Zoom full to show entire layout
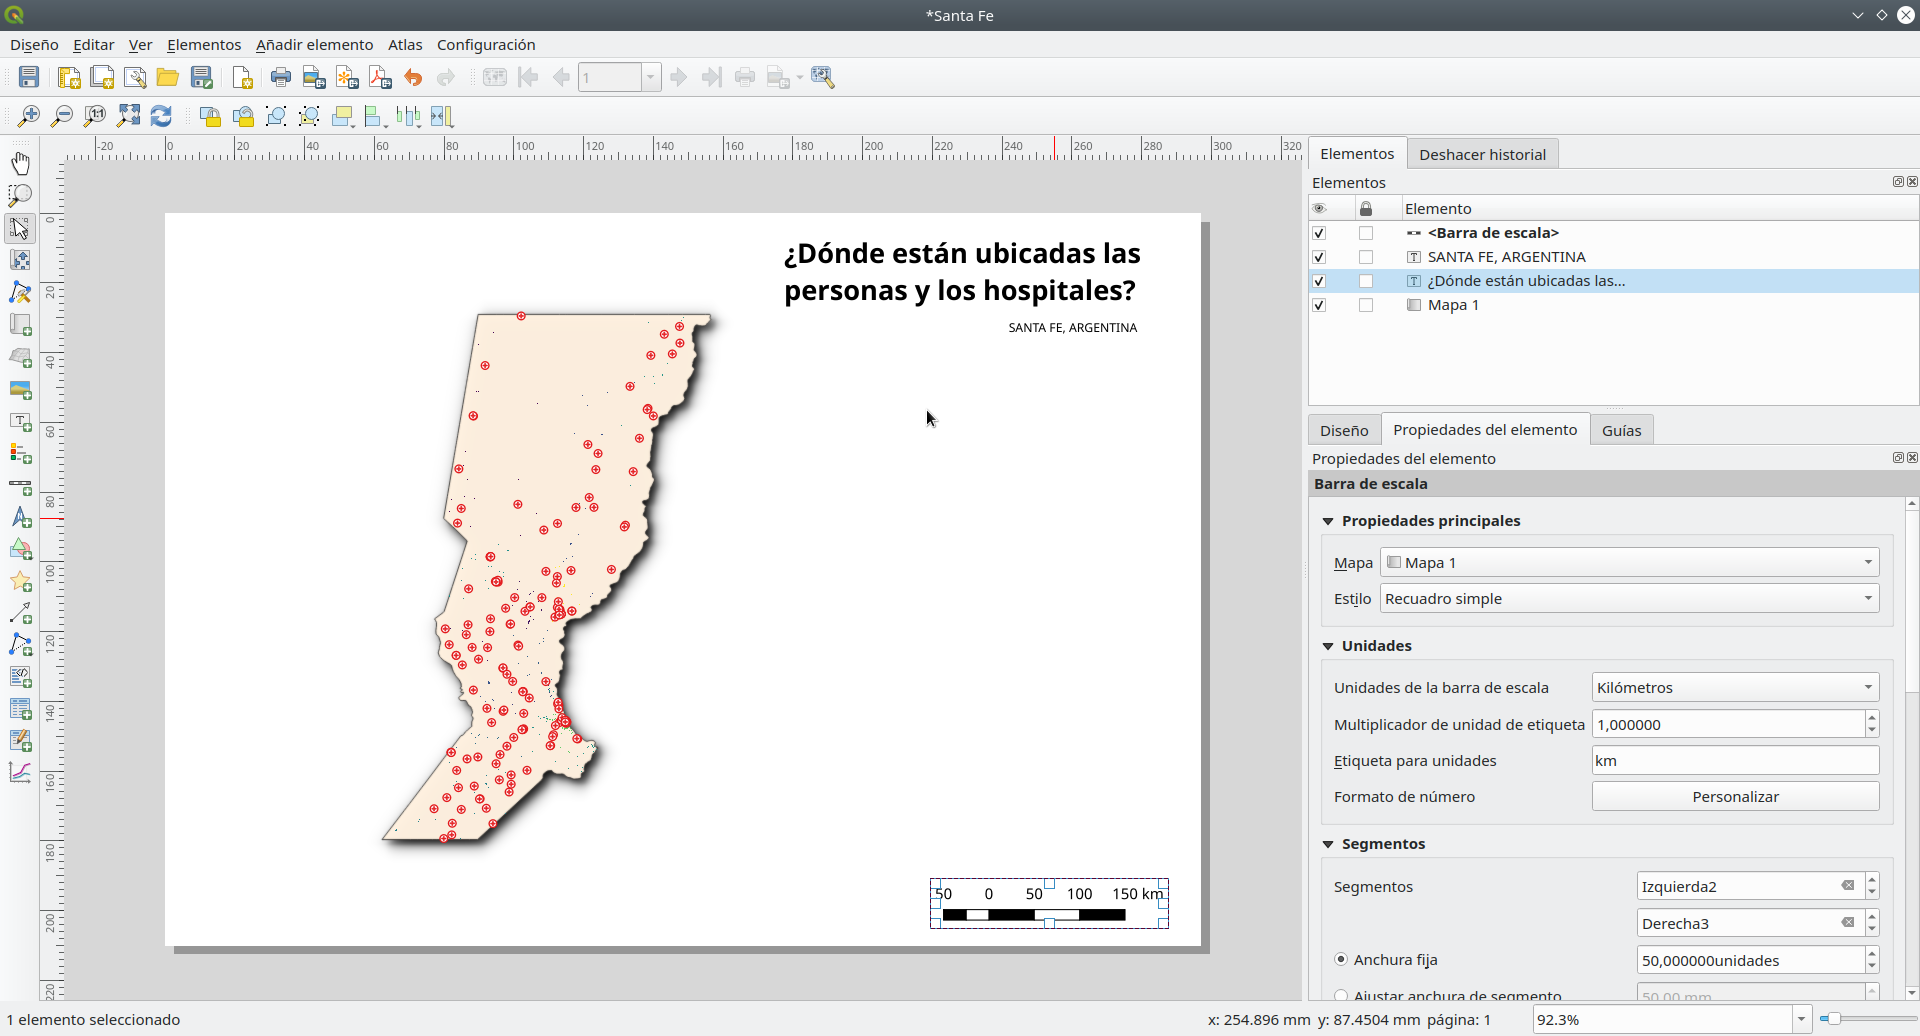The height and width of the screenshot is (1036, 1920). [128, 116]
